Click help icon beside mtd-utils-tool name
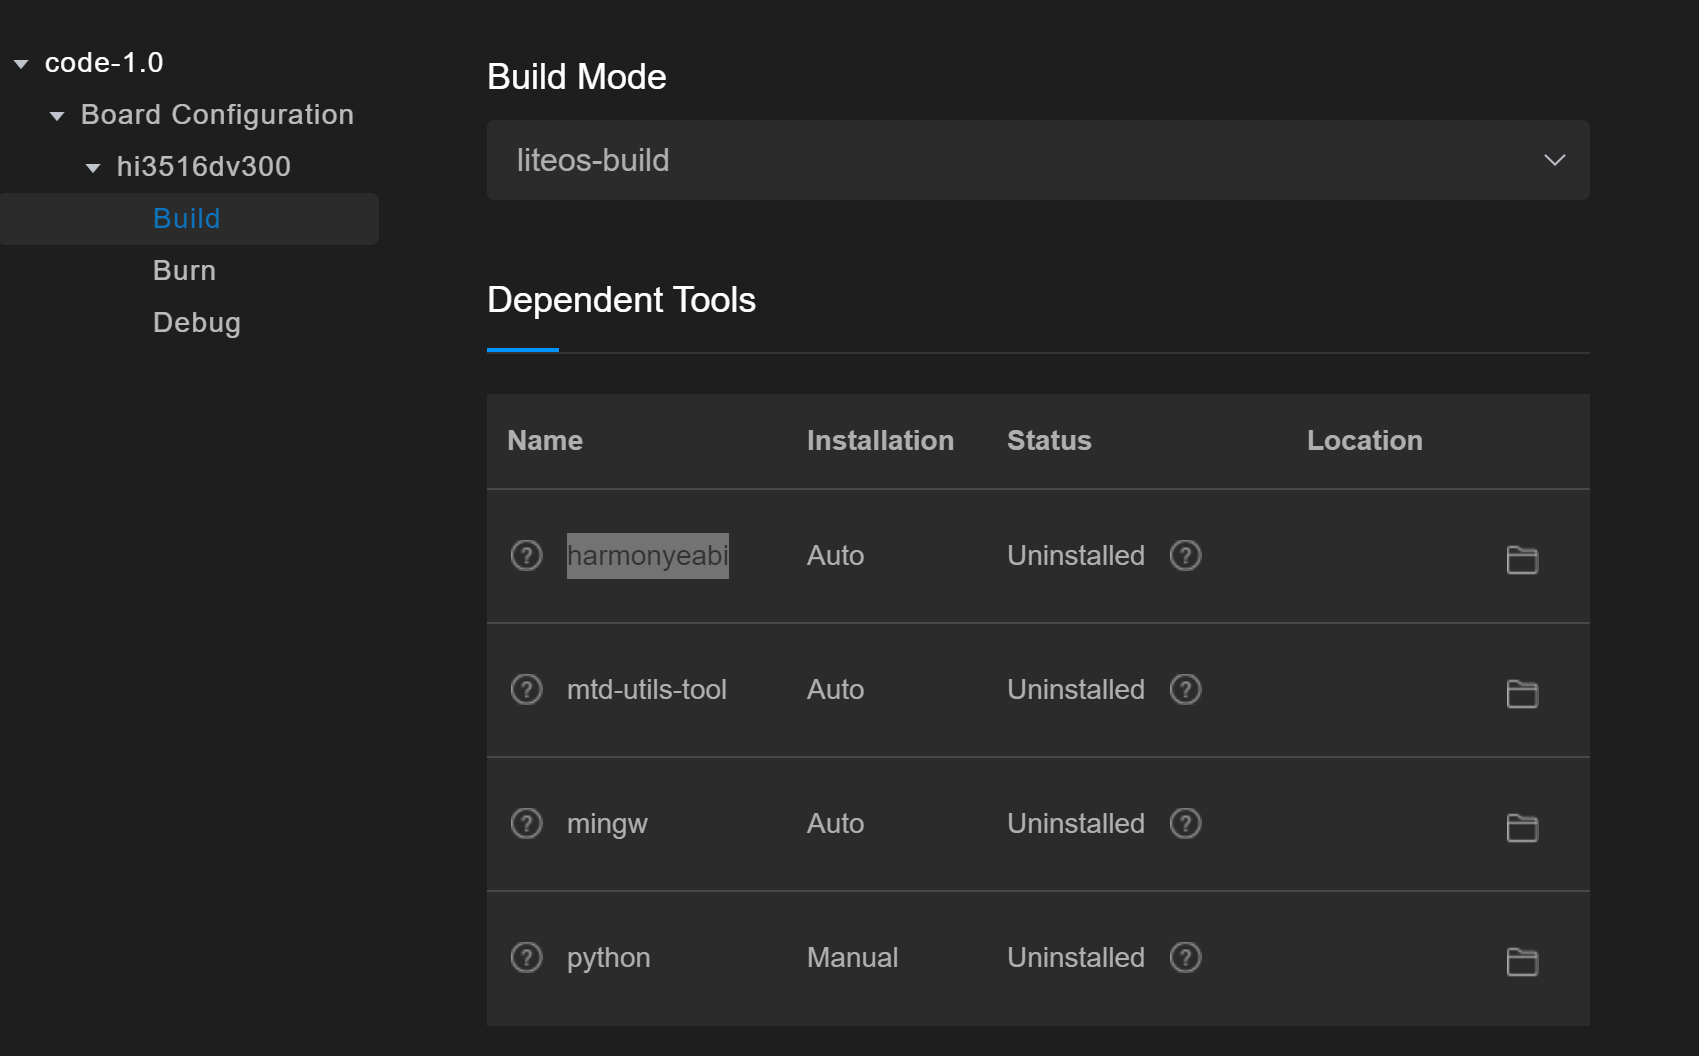1699x1056 pixels. pos(526,689)
